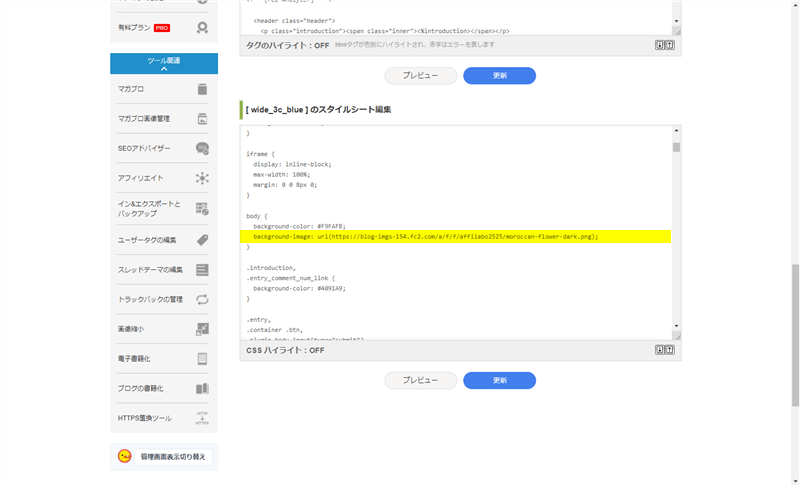The width and height of the screenshot is (800, 486).
Task: Click the wide_3c_blue のスタイルシート編集 heading
Action: [x=318, y=110]
